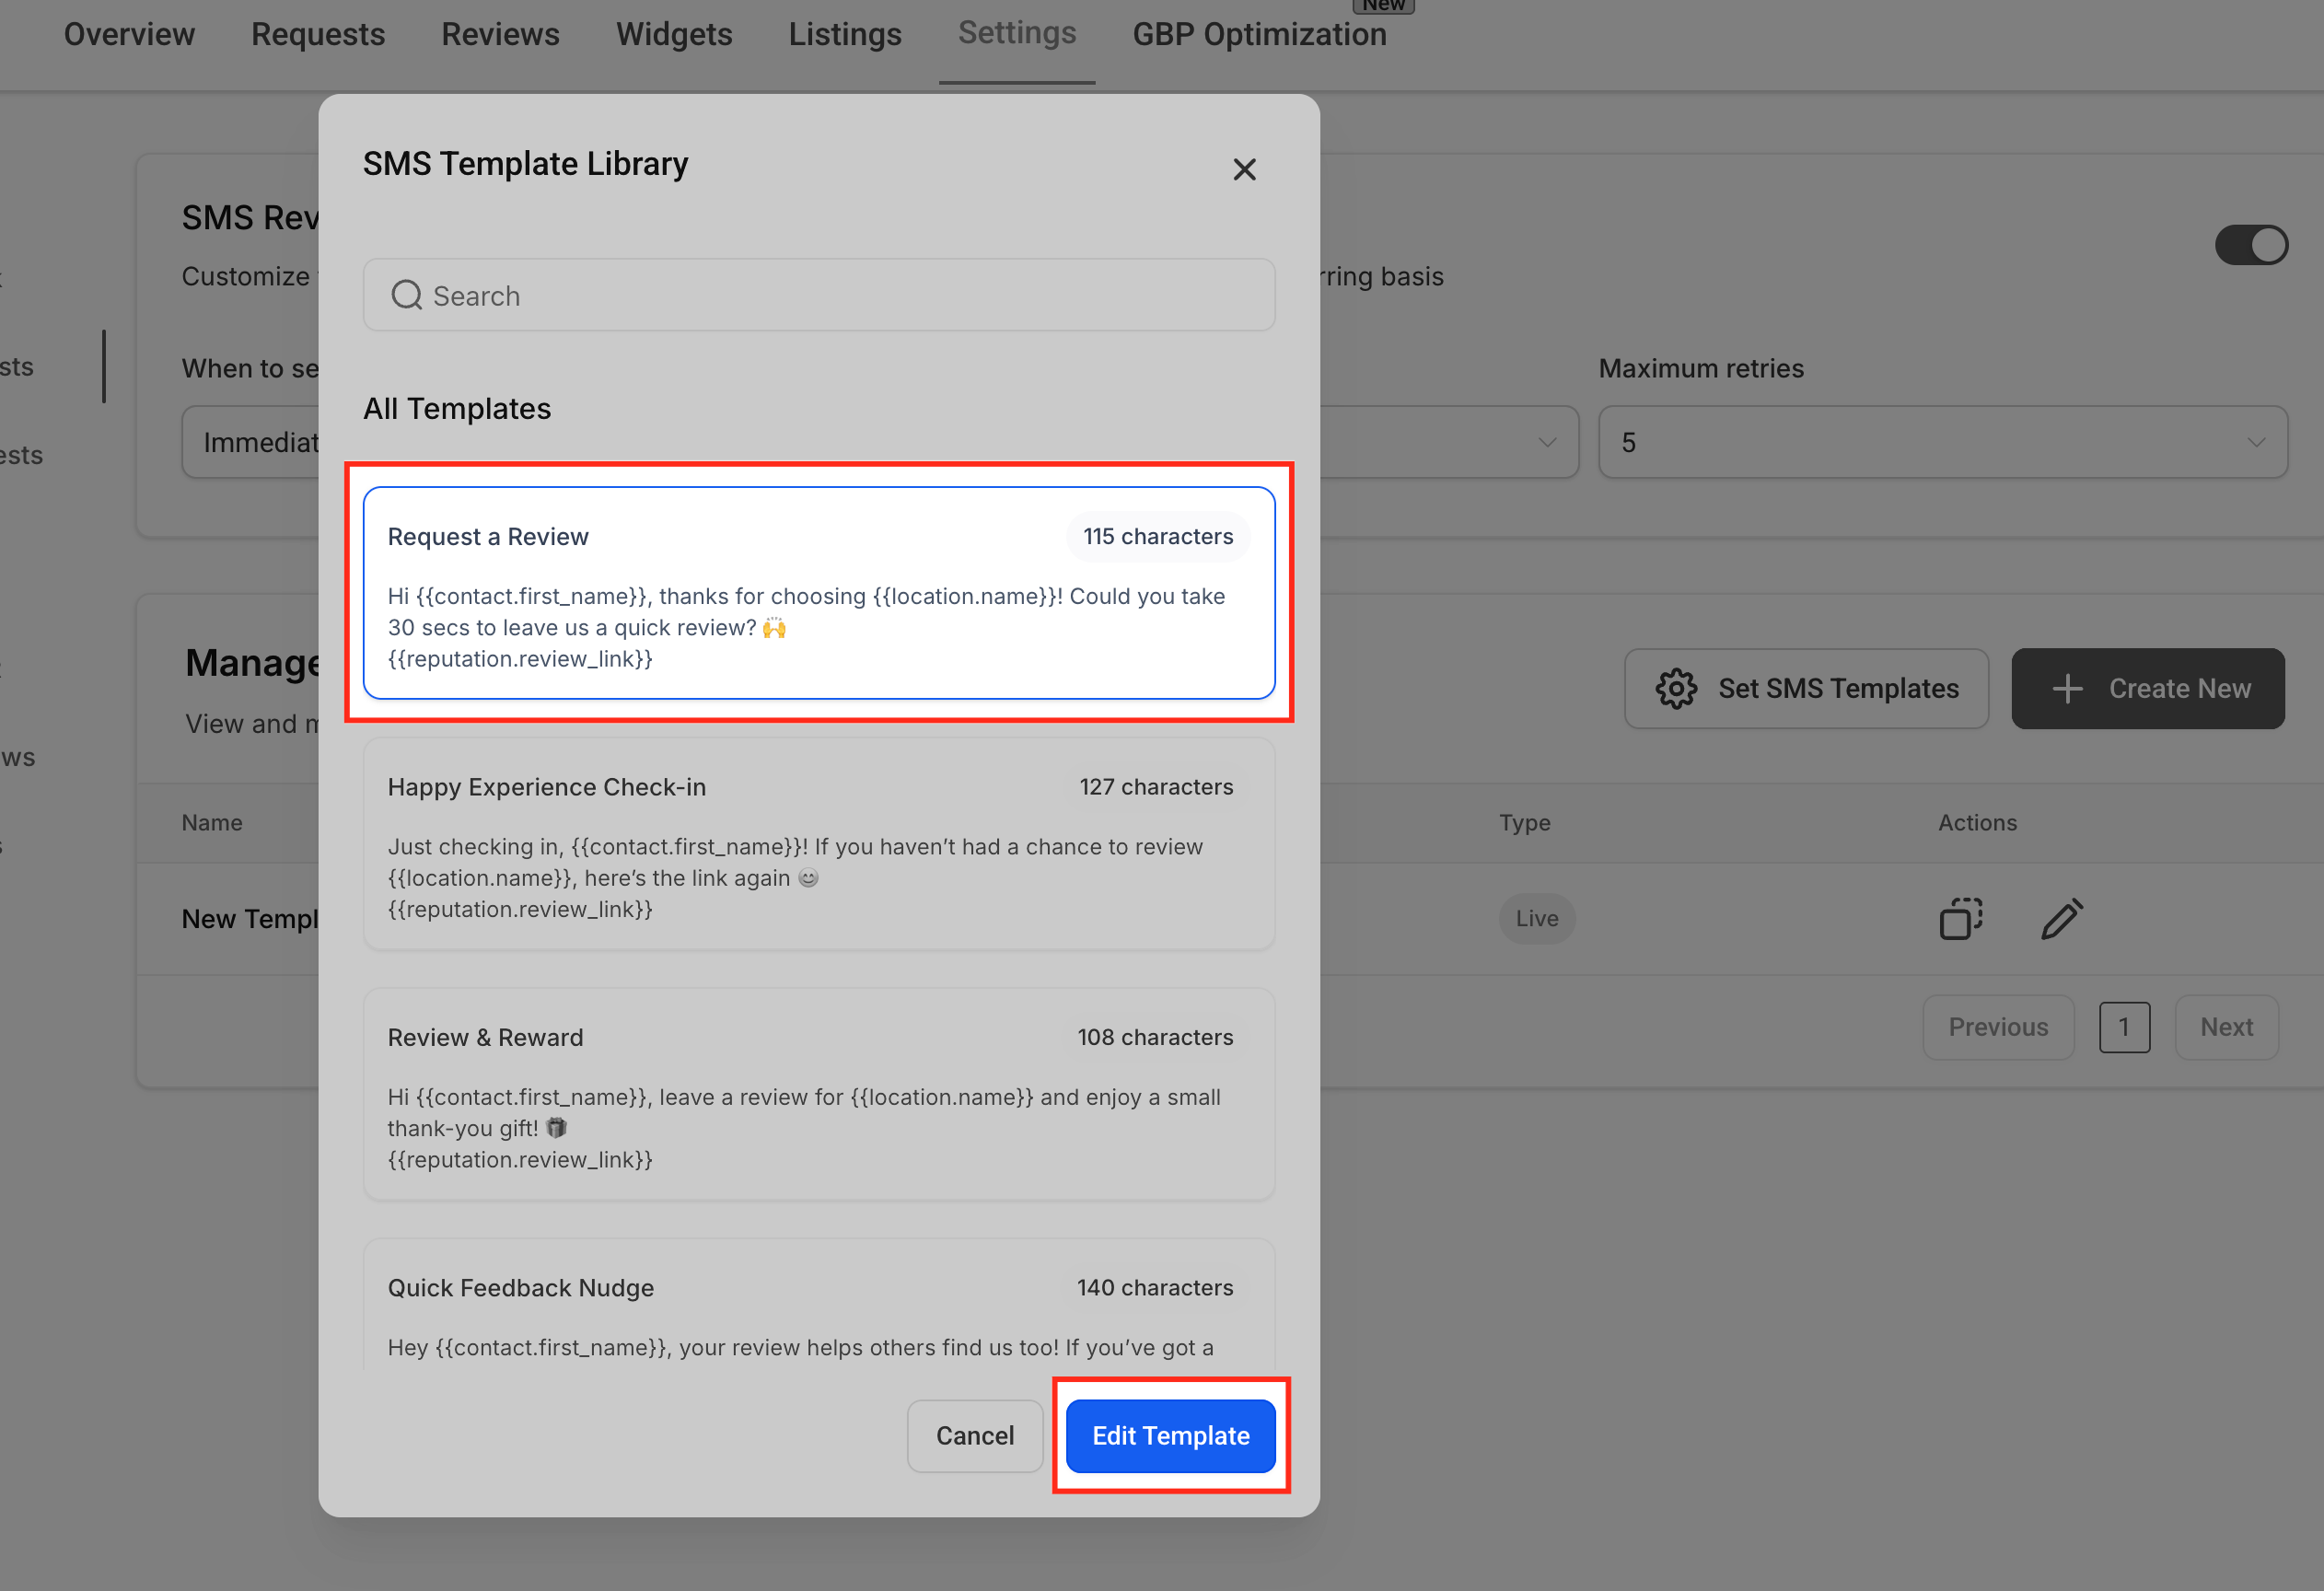The image size is (2324, 1591).
Task: Open the Maximum retries dropdown
Action: pos(1941,441)
